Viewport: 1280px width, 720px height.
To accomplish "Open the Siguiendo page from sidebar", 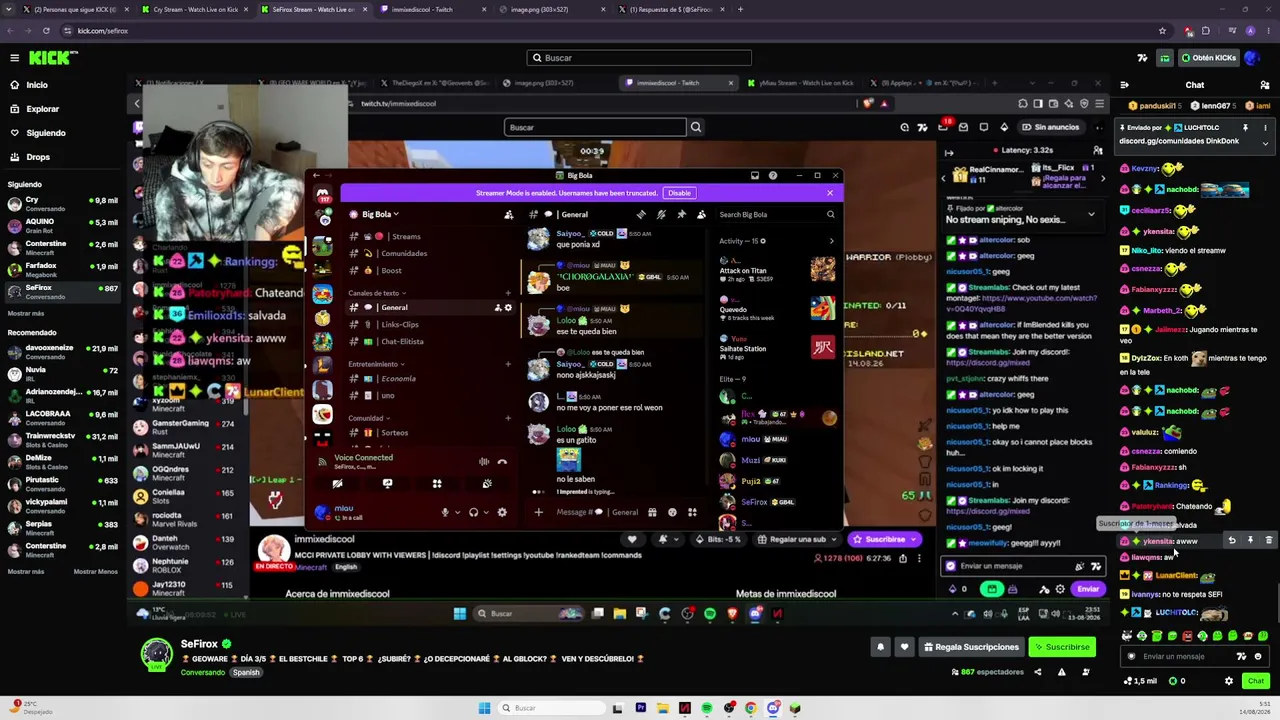I will pyautogui.click(x=46, y=133).
